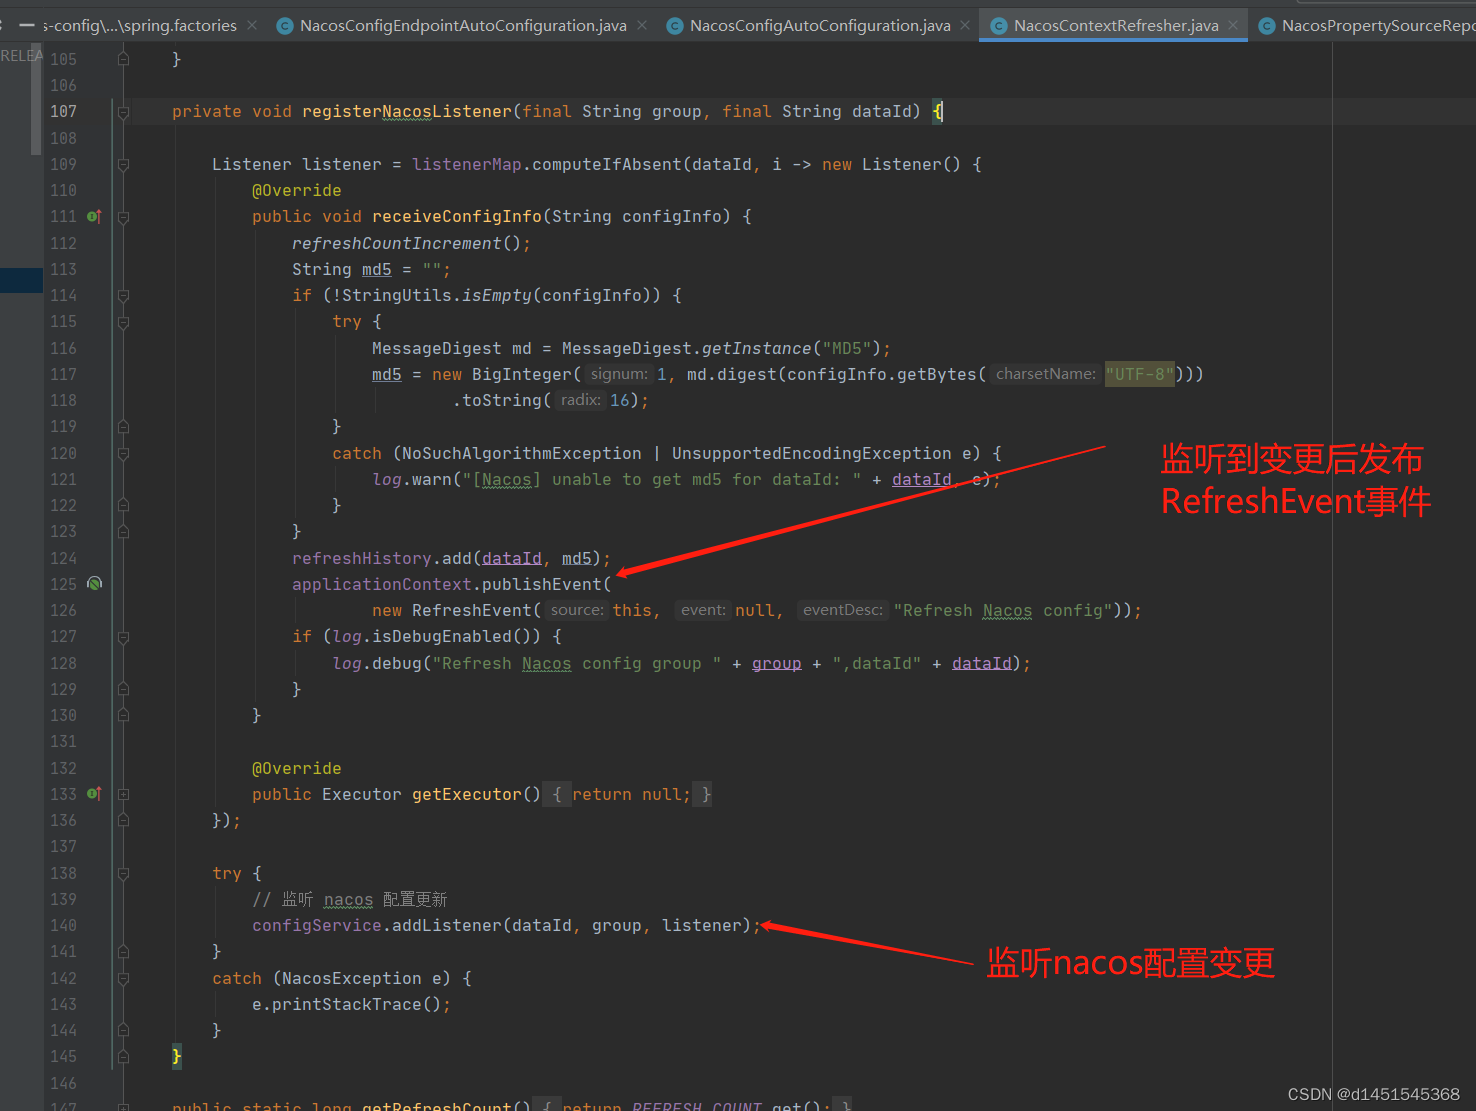Open the spring.factories tab
The width and height of the screenshot is (1476, 1111).
coord(140,26)
